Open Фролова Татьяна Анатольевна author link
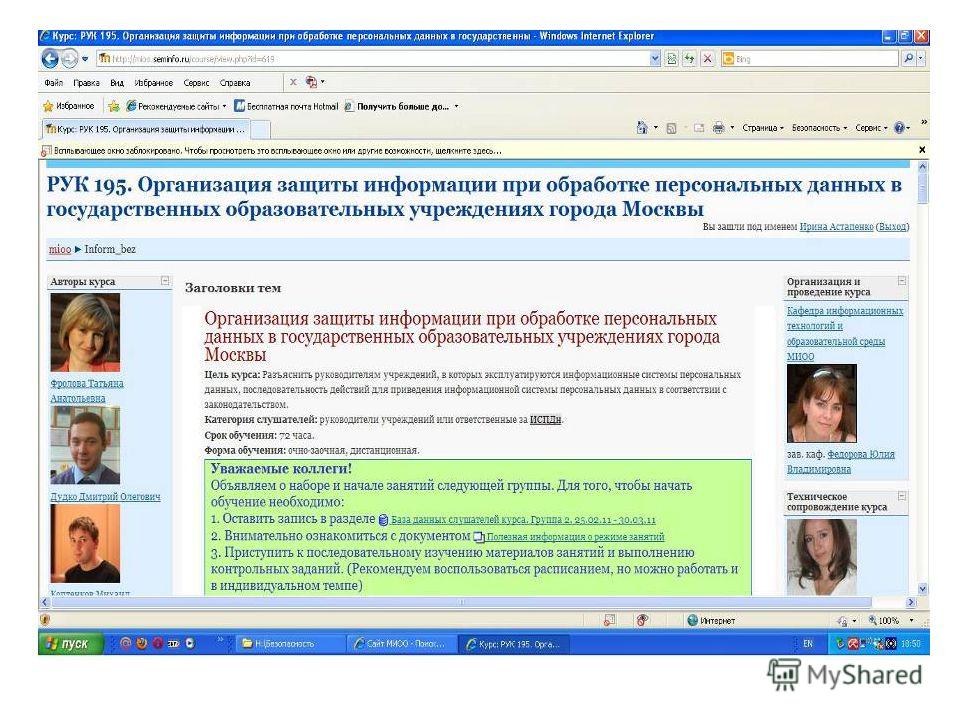 pyautogui.click(x=87, y=391)
